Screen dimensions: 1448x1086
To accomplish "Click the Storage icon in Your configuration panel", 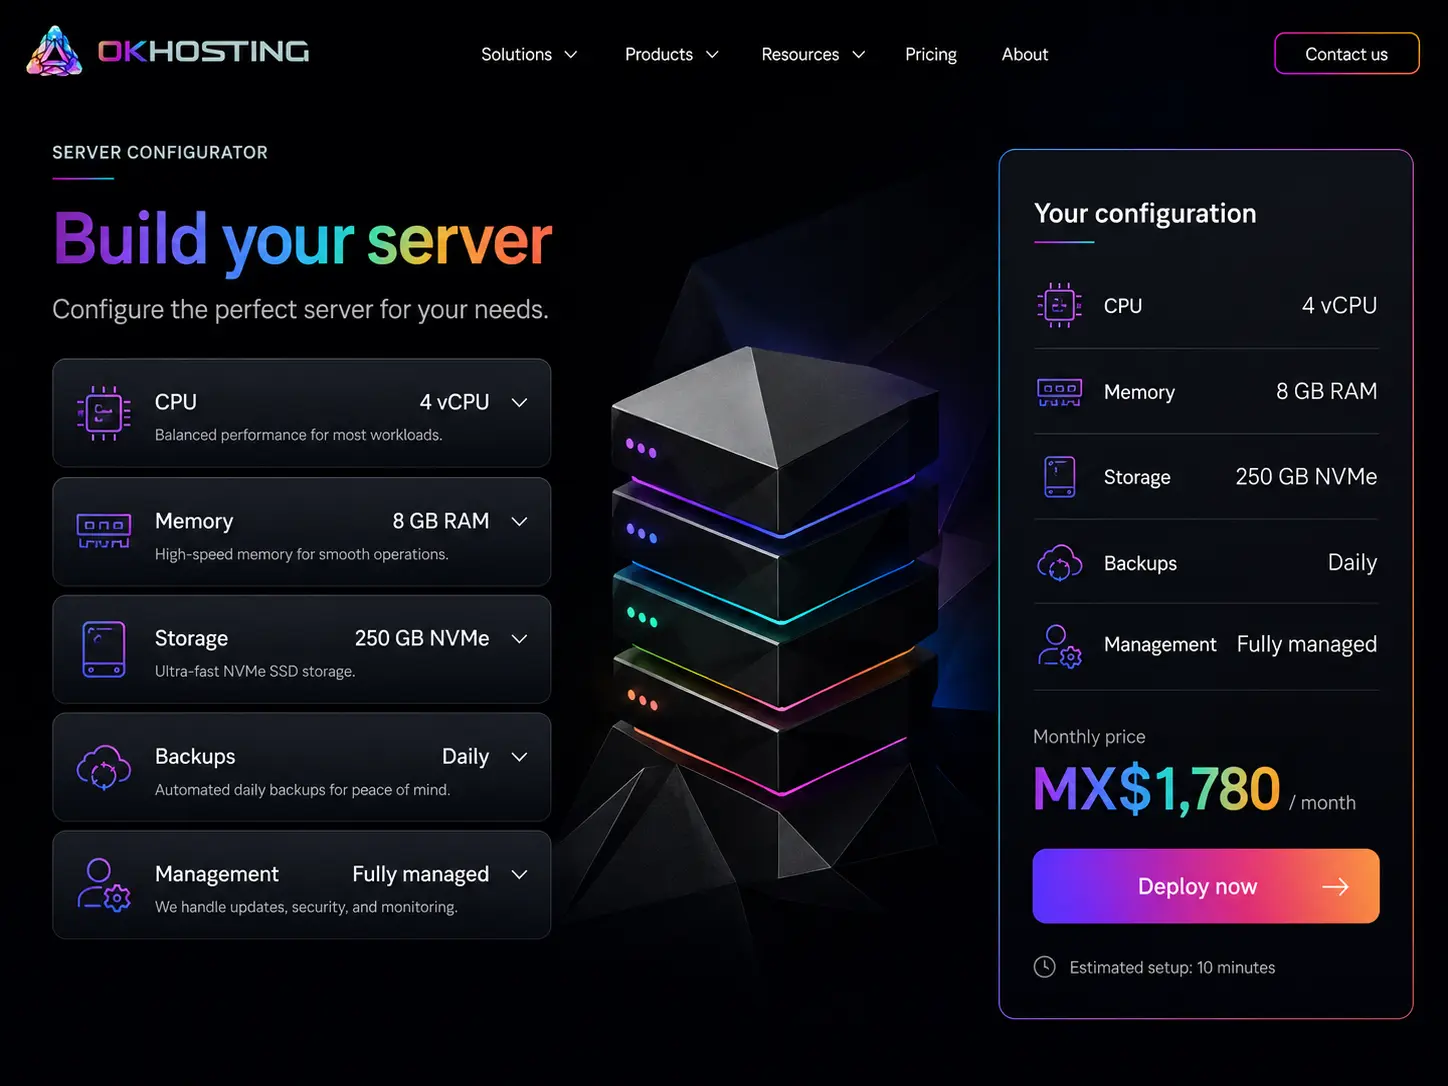I will [x=1059, y=477].
